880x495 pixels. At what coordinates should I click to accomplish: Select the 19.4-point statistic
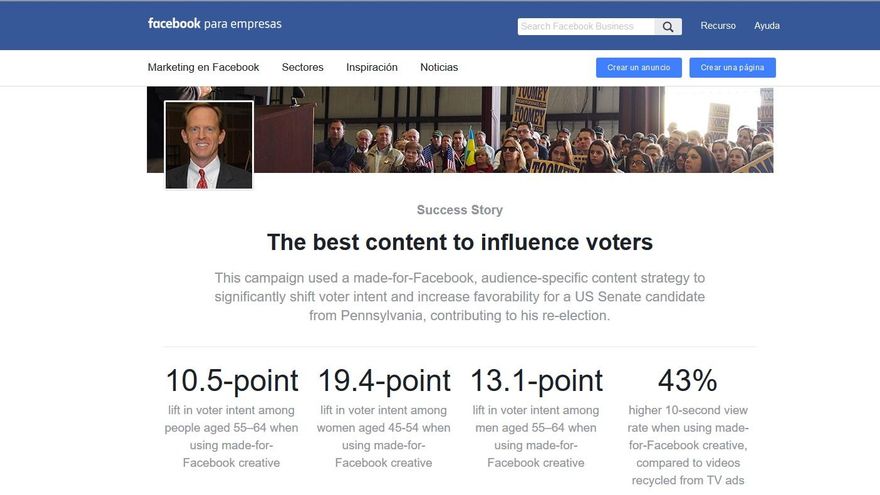[x=384, y=381]
